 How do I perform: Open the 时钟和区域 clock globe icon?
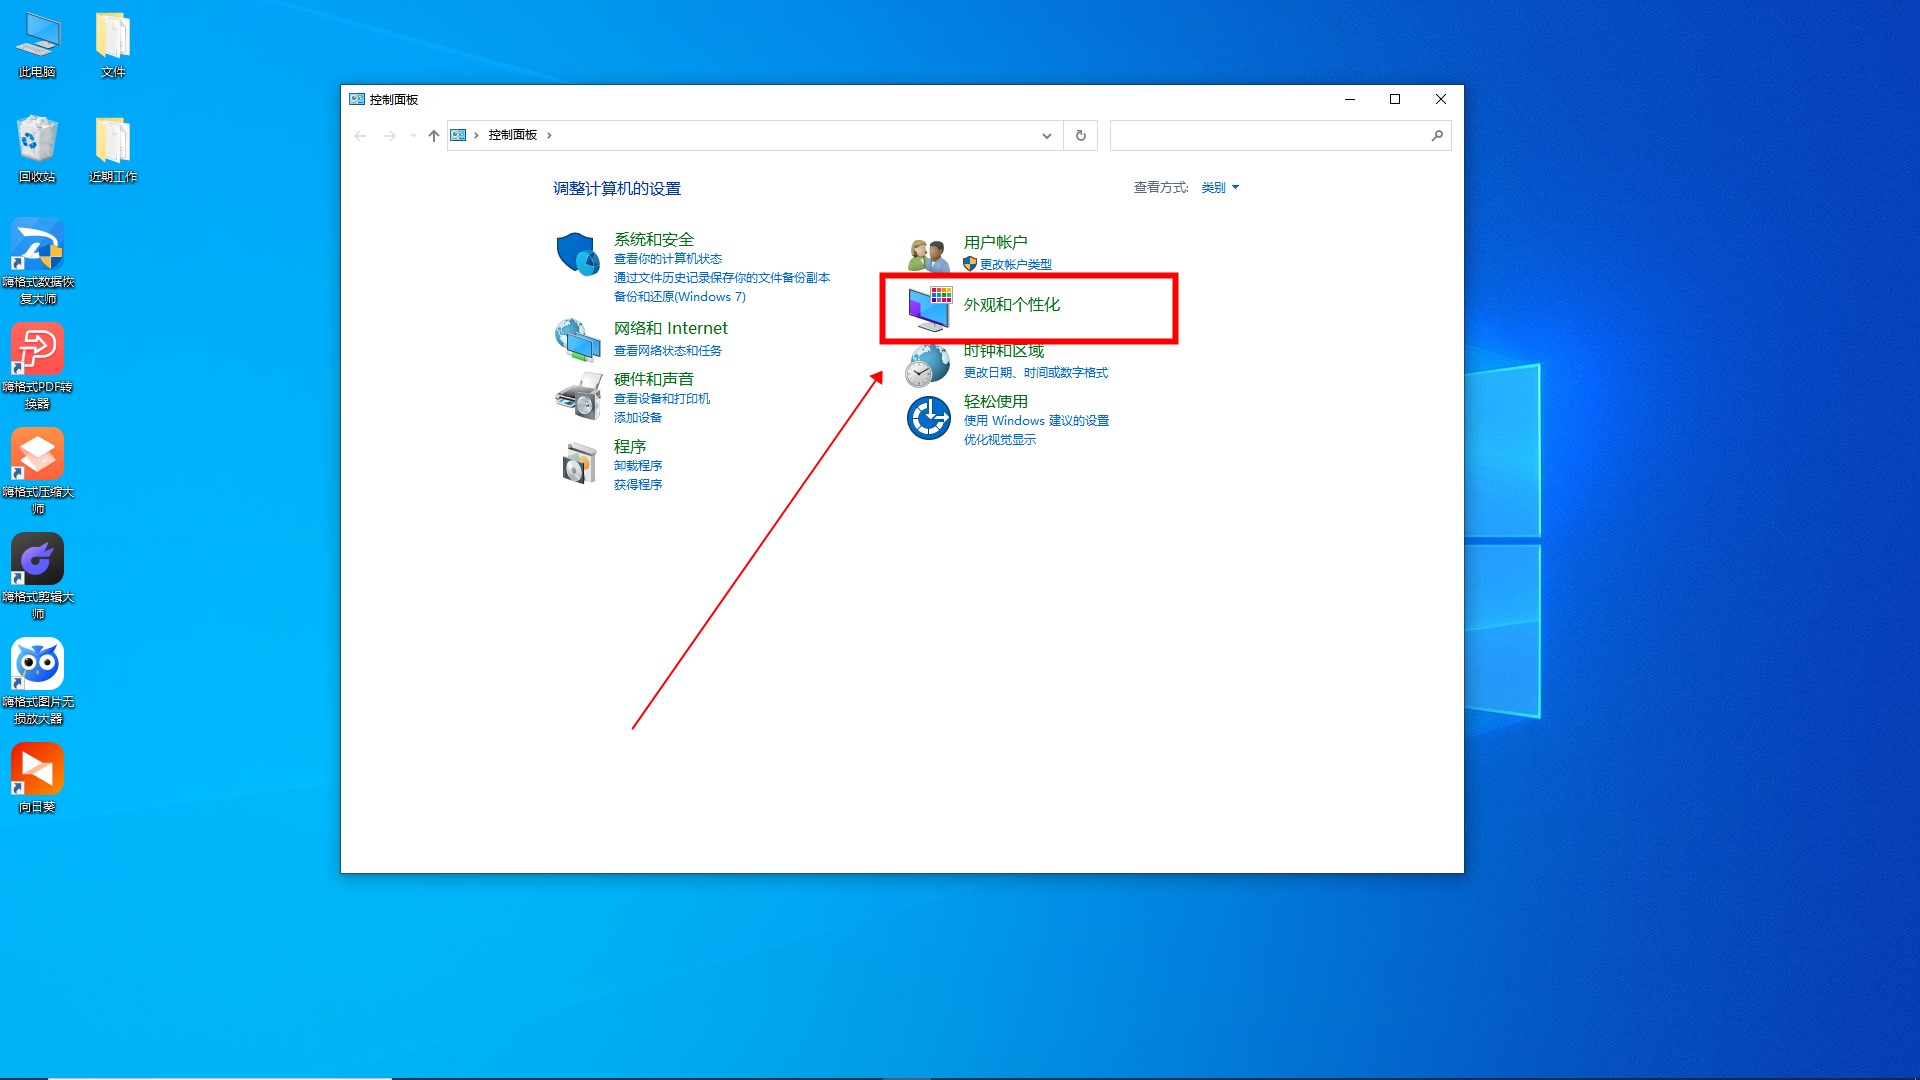[x=927, y=365]
